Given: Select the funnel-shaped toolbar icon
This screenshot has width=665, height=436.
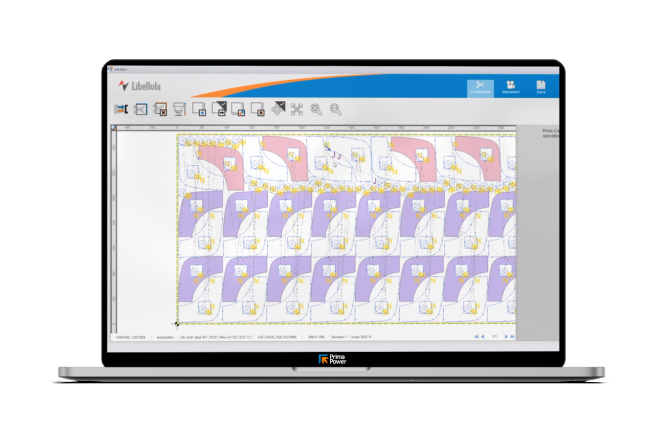Looking at the screenshot, I should [x=180, y=109].
